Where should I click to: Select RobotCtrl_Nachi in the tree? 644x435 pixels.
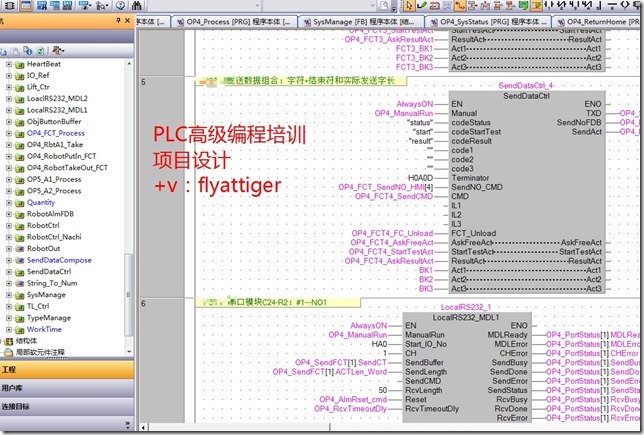[x=54, y=237]
